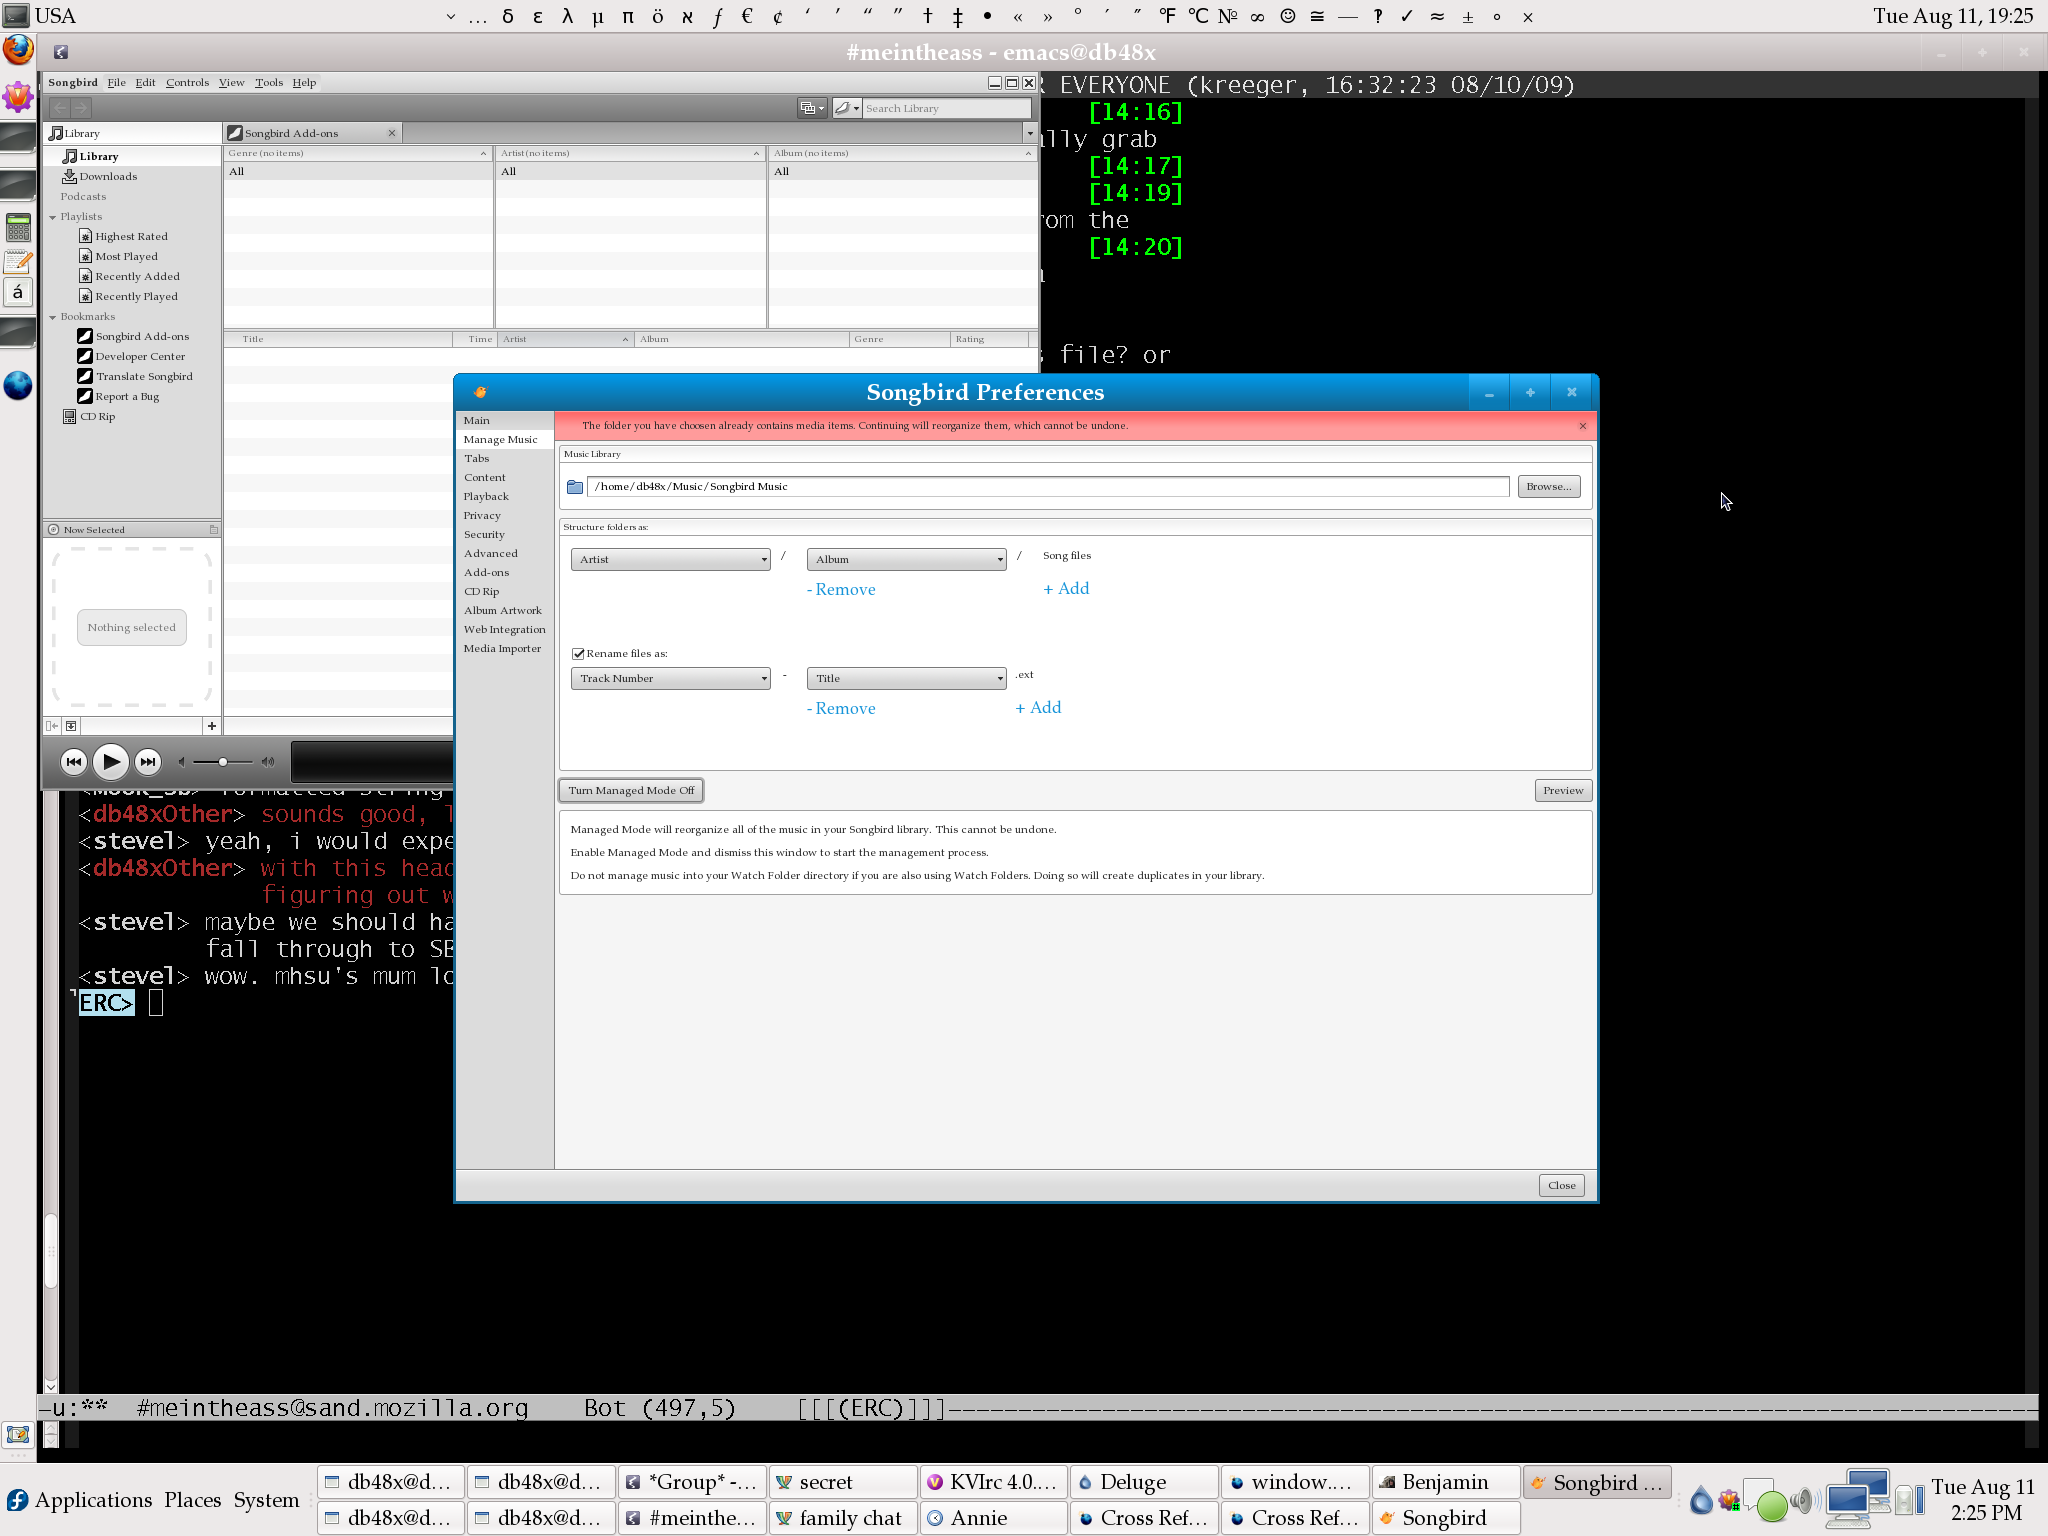Select the Album Artwork preferences category
Viewport: 2048px width, 1536px height.
click(505, 611)
